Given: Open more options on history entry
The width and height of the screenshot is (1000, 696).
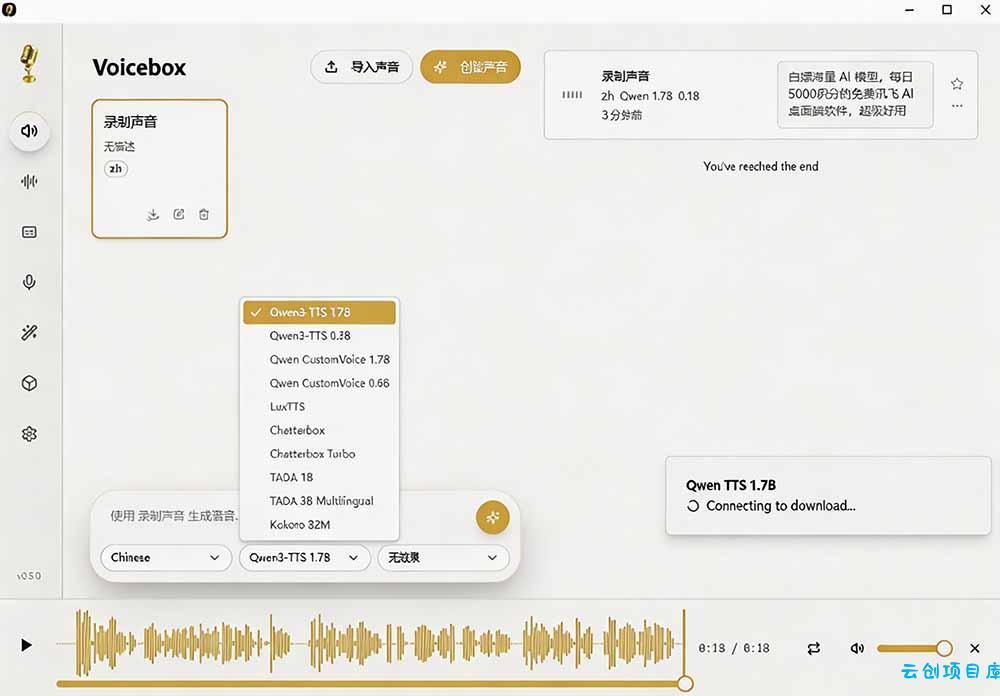Looking at the screenshot, I should coord(957,106).
